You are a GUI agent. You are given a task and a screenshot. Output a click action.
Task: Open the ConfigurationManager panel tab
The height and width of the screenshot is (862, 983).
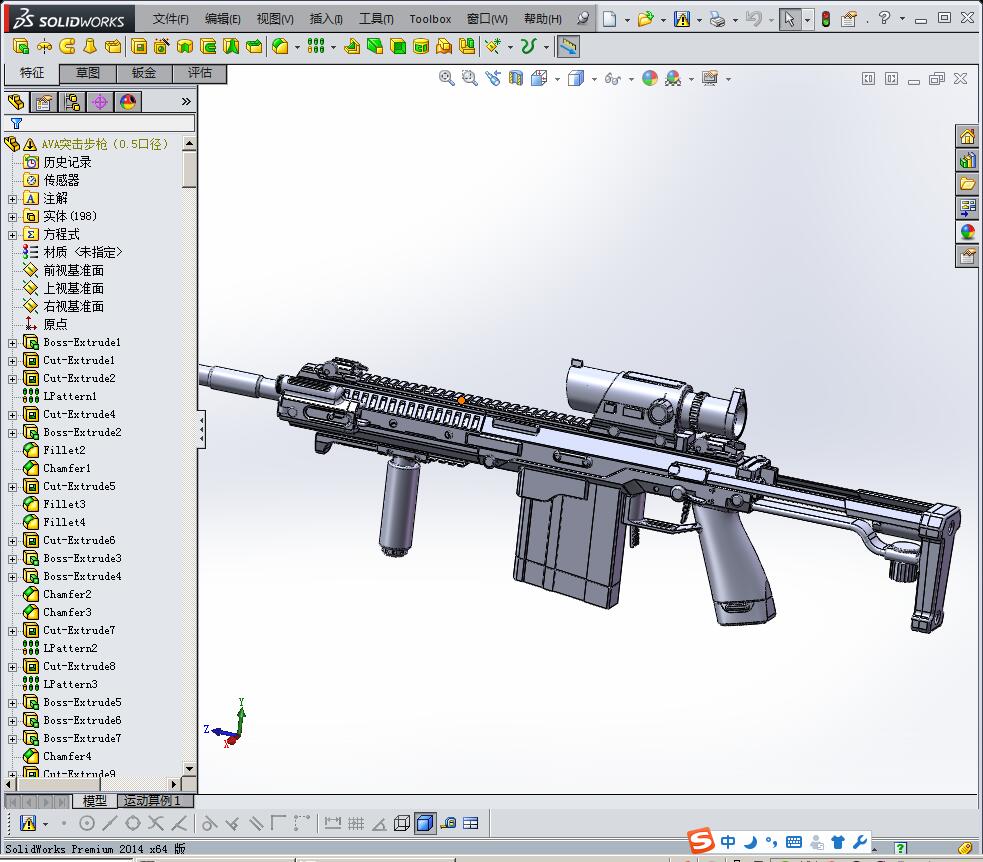tap(71, 102)
